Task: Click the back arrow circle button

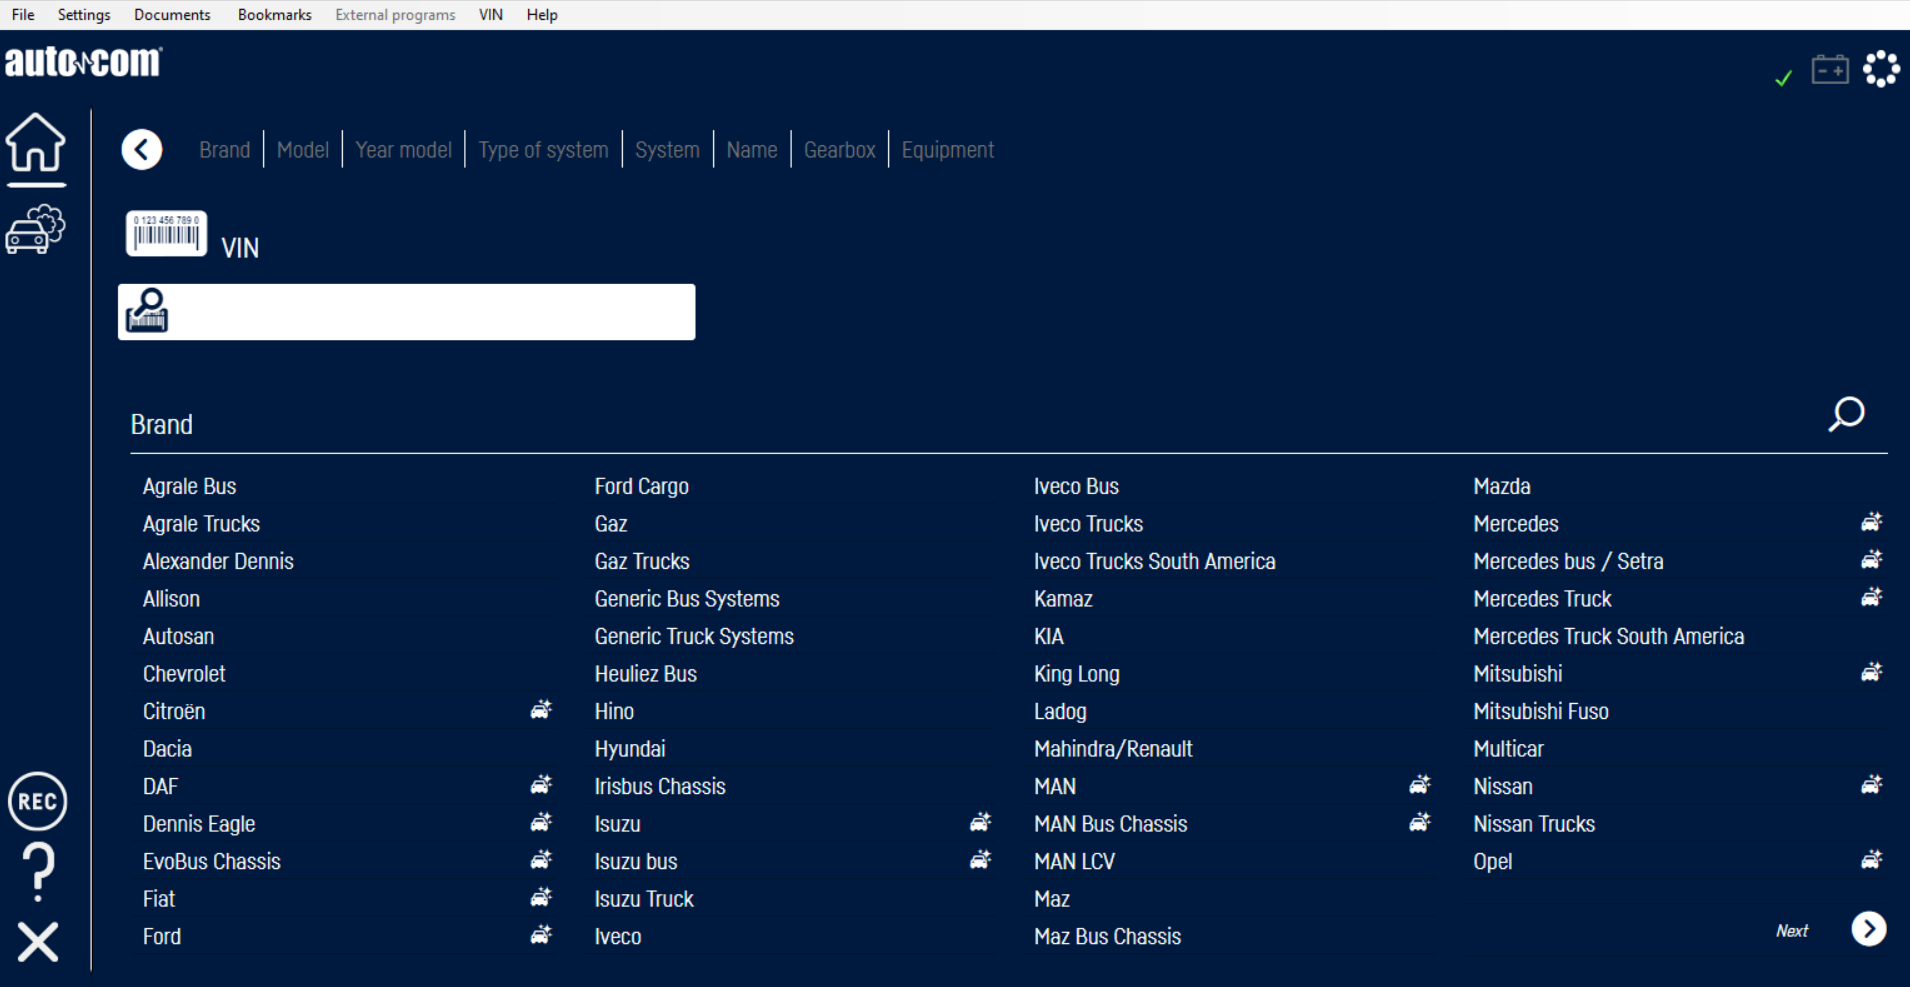Action: [142, 150]
